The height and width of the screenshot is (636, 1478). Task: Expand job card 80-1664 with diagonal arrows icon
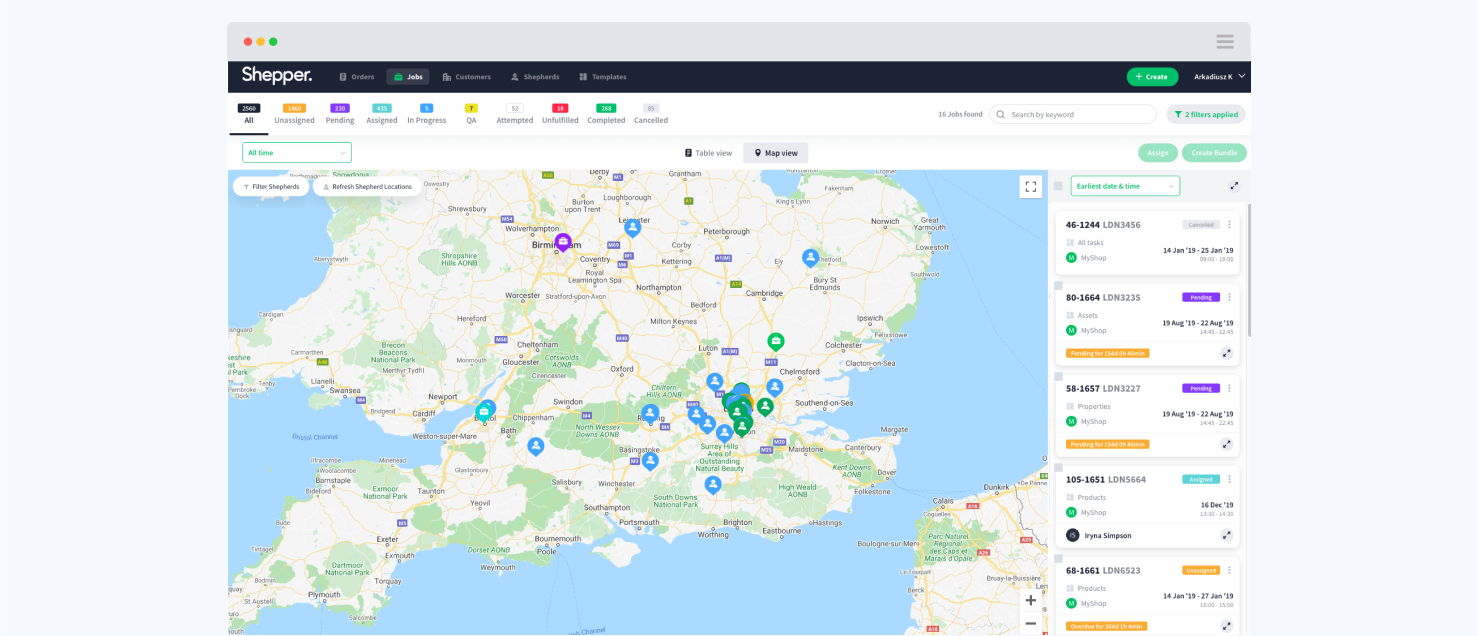click(1226, 352)
